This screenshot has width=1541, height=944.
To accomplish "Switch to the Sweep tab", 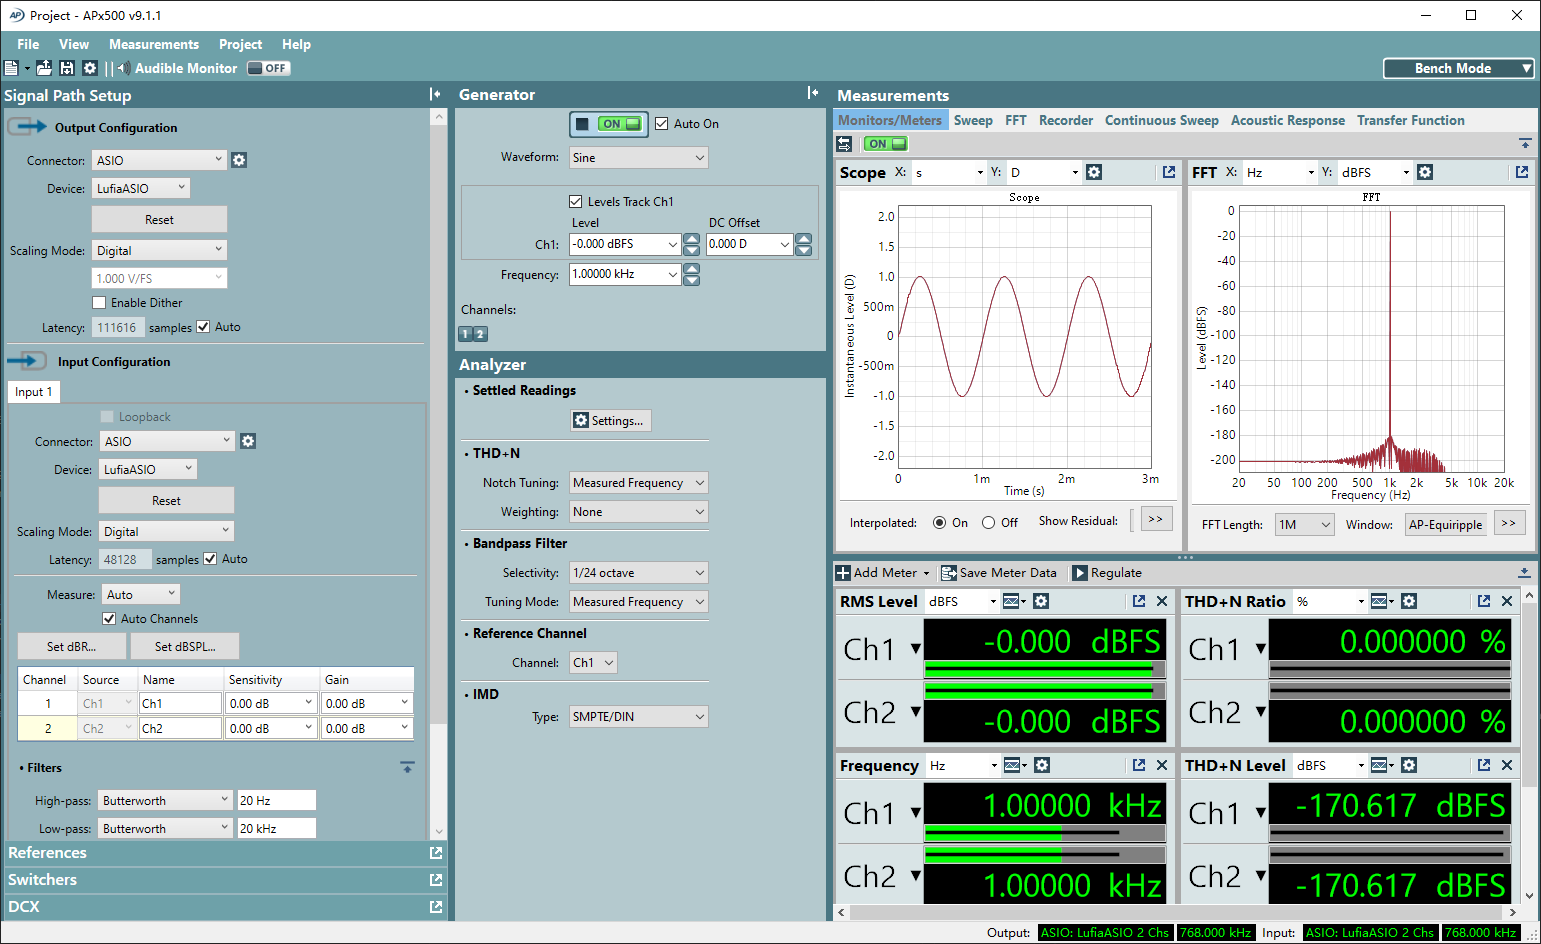I will pos(973,120).
